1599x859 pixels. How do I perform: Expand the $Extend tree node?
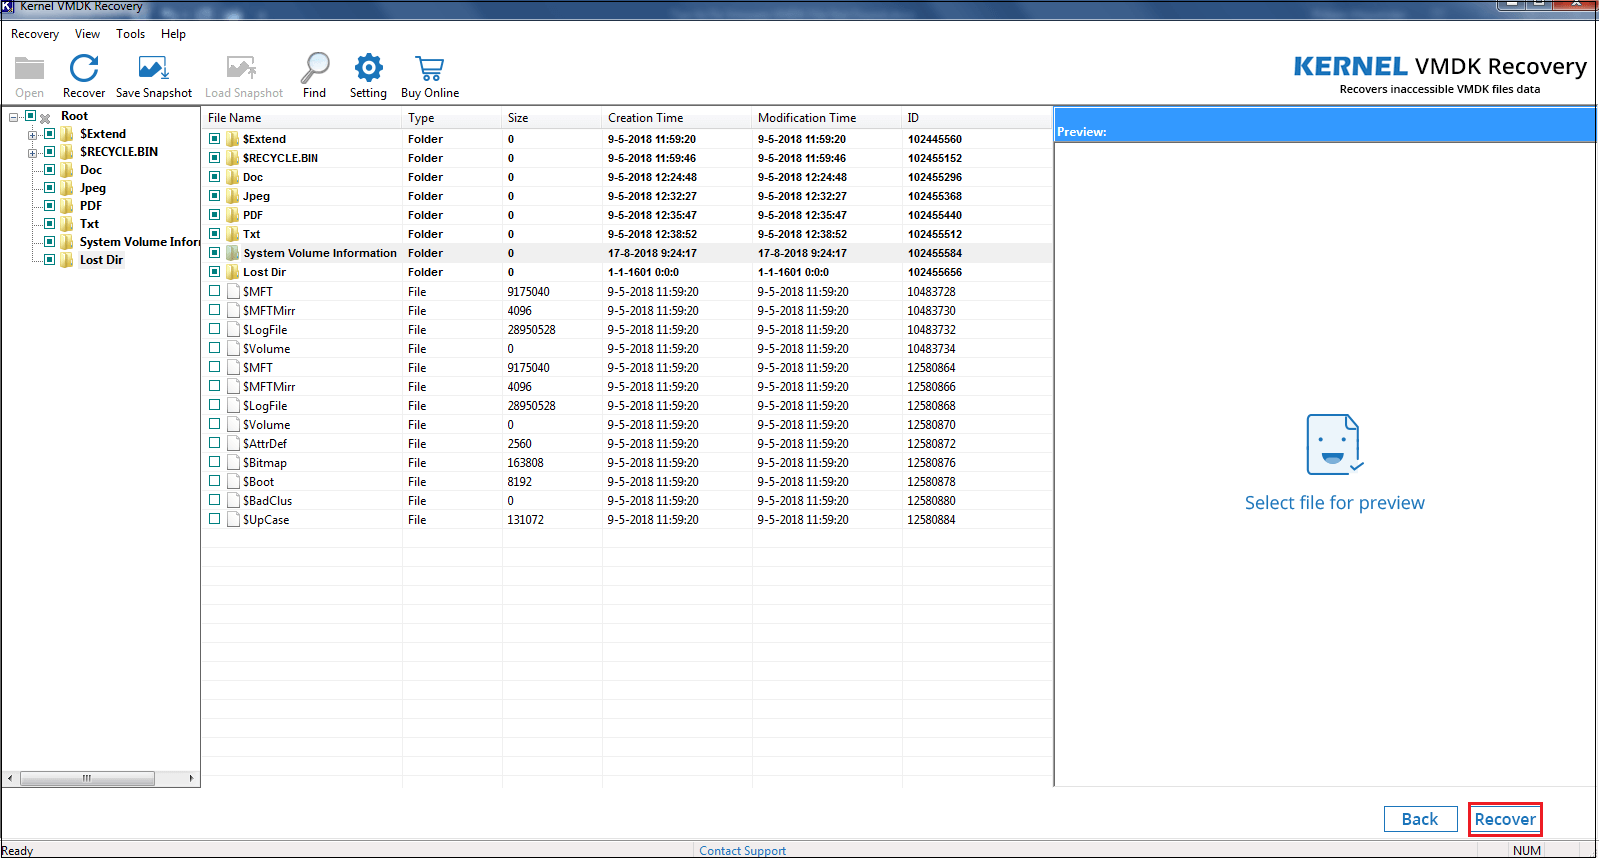click(x=32, y=135)
